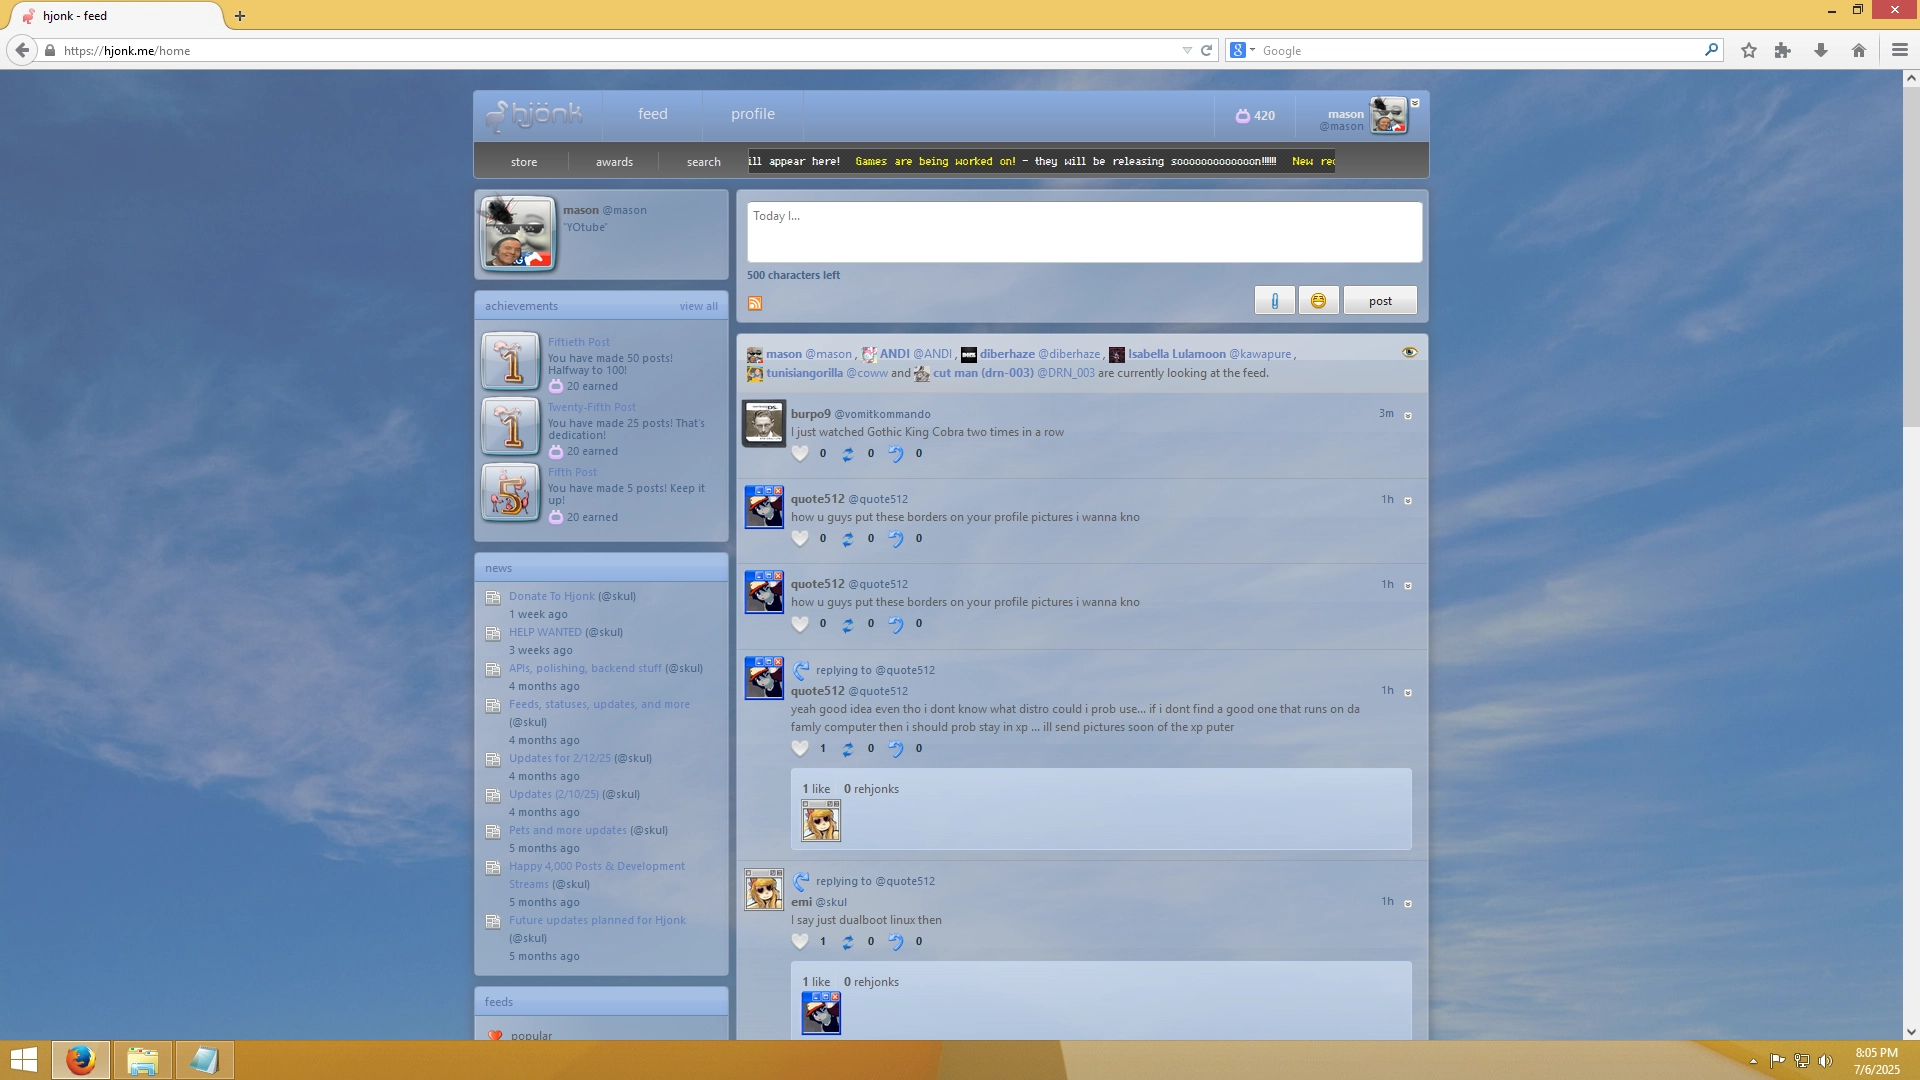Open options dropdown on emi's post
1920x1080 pixels.
1408,903
